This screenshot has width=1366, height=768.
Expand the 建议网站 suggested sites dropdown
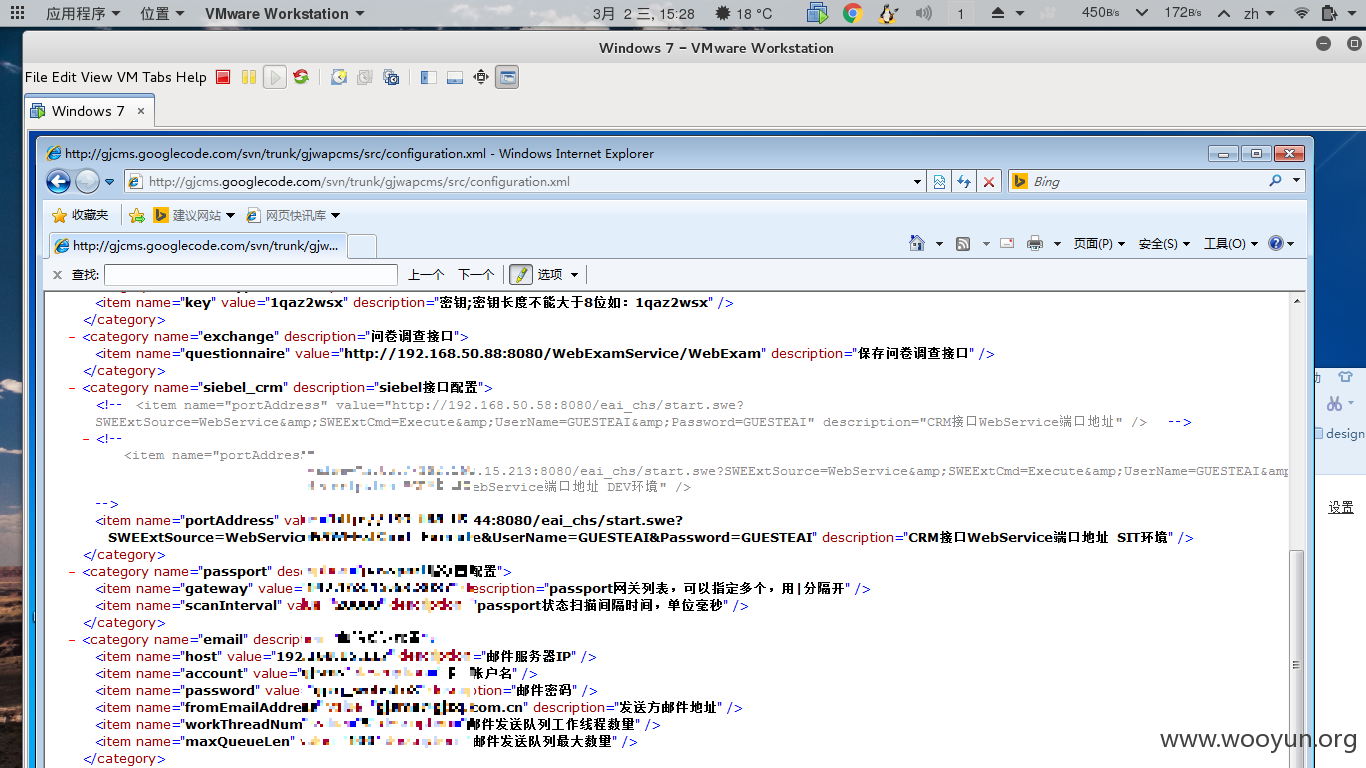pos(230,215)
